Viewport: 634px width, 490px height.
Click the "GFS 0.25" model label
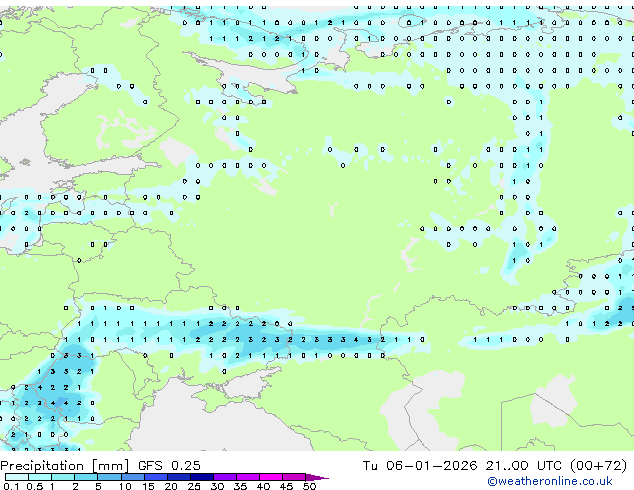[169, 466]
